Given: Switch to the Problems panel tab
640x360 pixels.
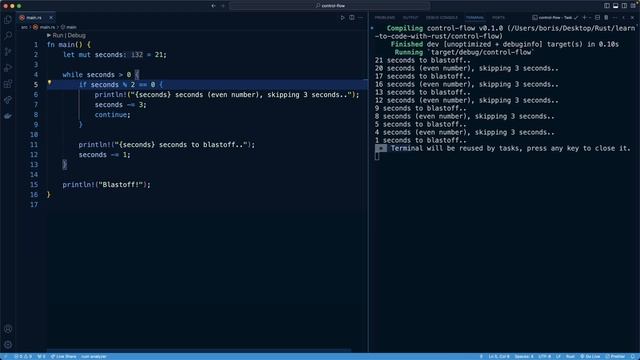Looking at the screenshot, I should (384, 18).
